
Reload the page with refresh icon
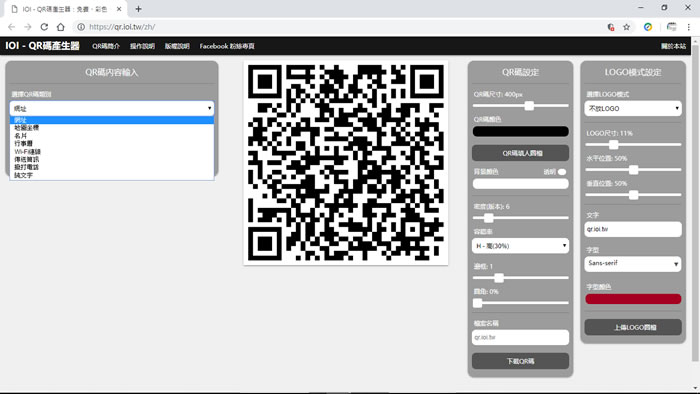click(44, 27)
